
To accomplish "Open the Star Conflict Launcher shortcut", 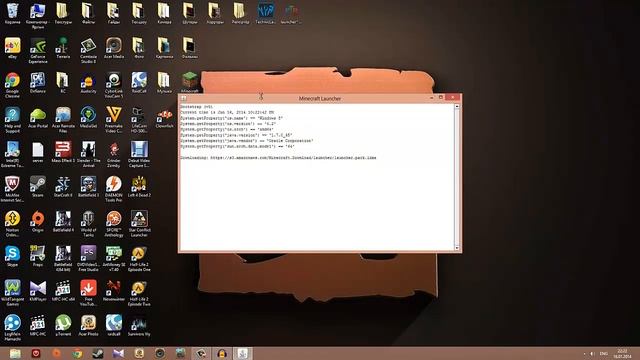I will pyautogui.click(x=139, y=224).
